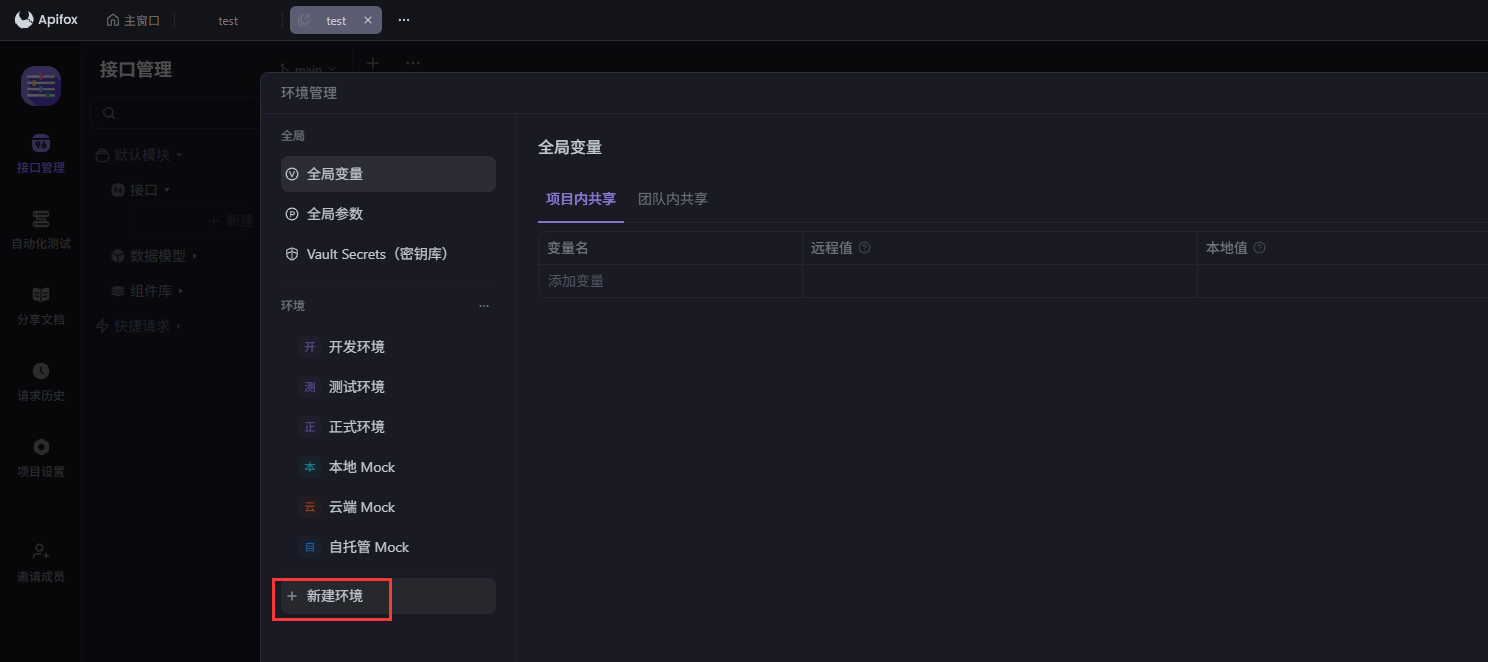Open the Apifox project avatar icon
The height and width of the screenshot is (662, 1488).
[40, 86]
